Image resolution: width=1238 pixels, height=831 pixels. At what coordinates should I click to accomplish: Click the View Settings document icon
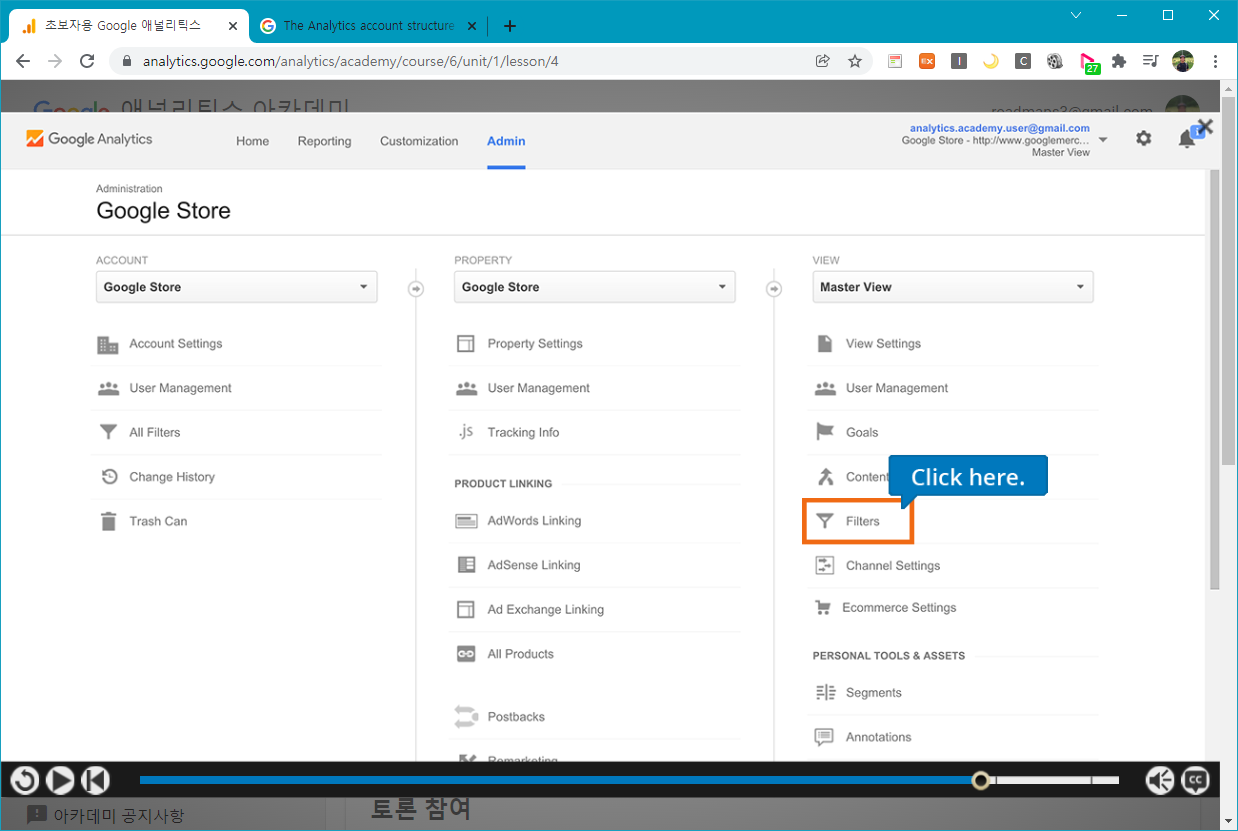click(825, 344)
